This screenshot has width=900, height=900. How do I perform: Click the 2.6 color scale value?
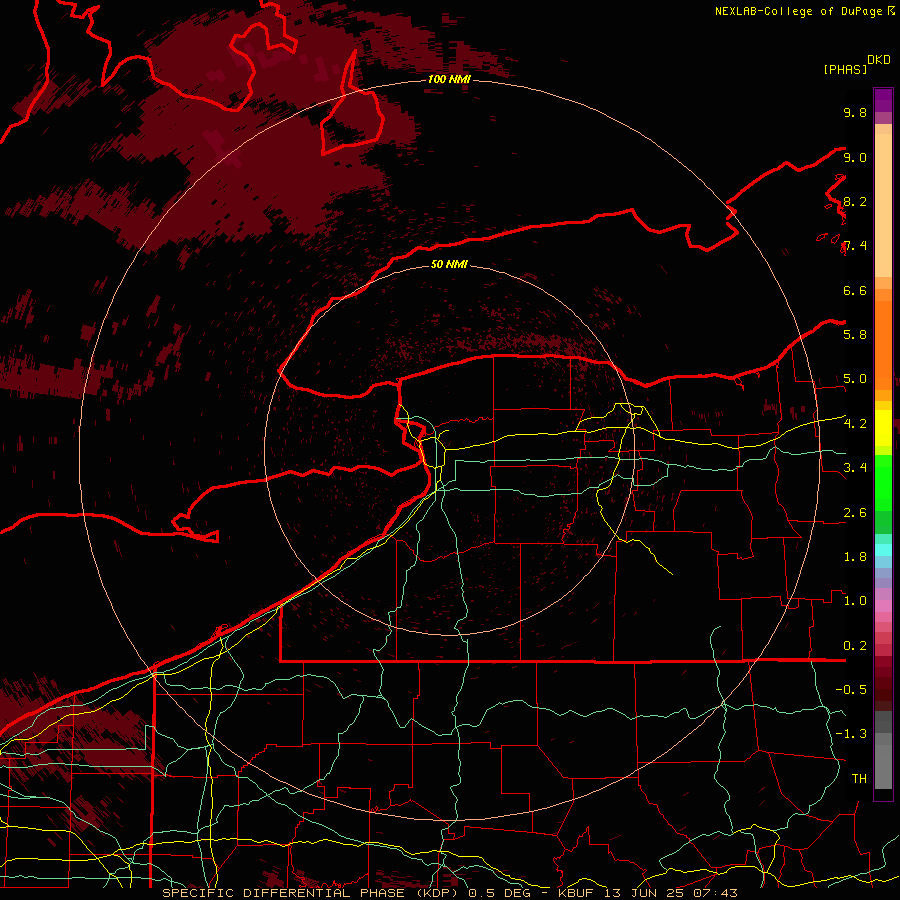tap(855, 512)
